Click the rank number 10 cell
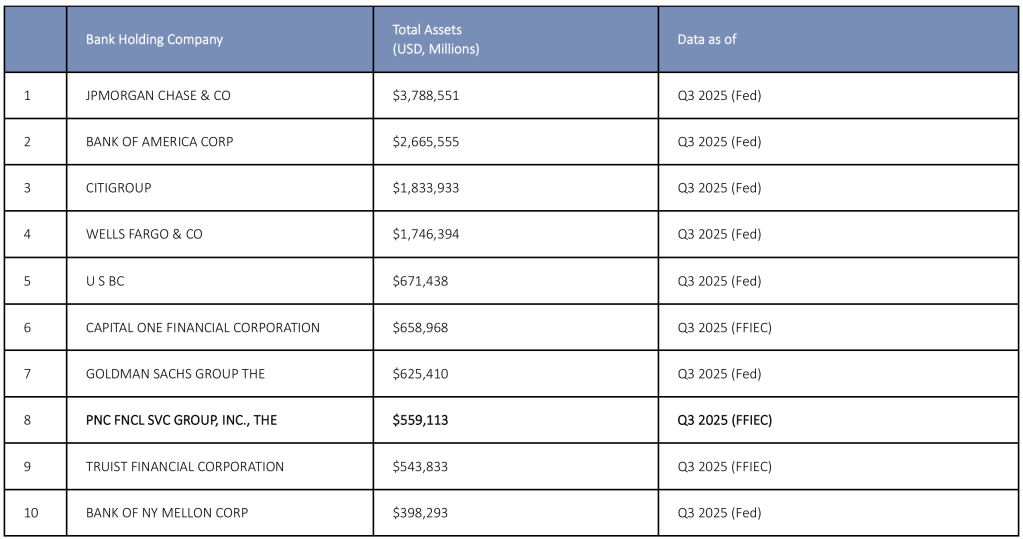1023x539 pixels. coord(31,513)
